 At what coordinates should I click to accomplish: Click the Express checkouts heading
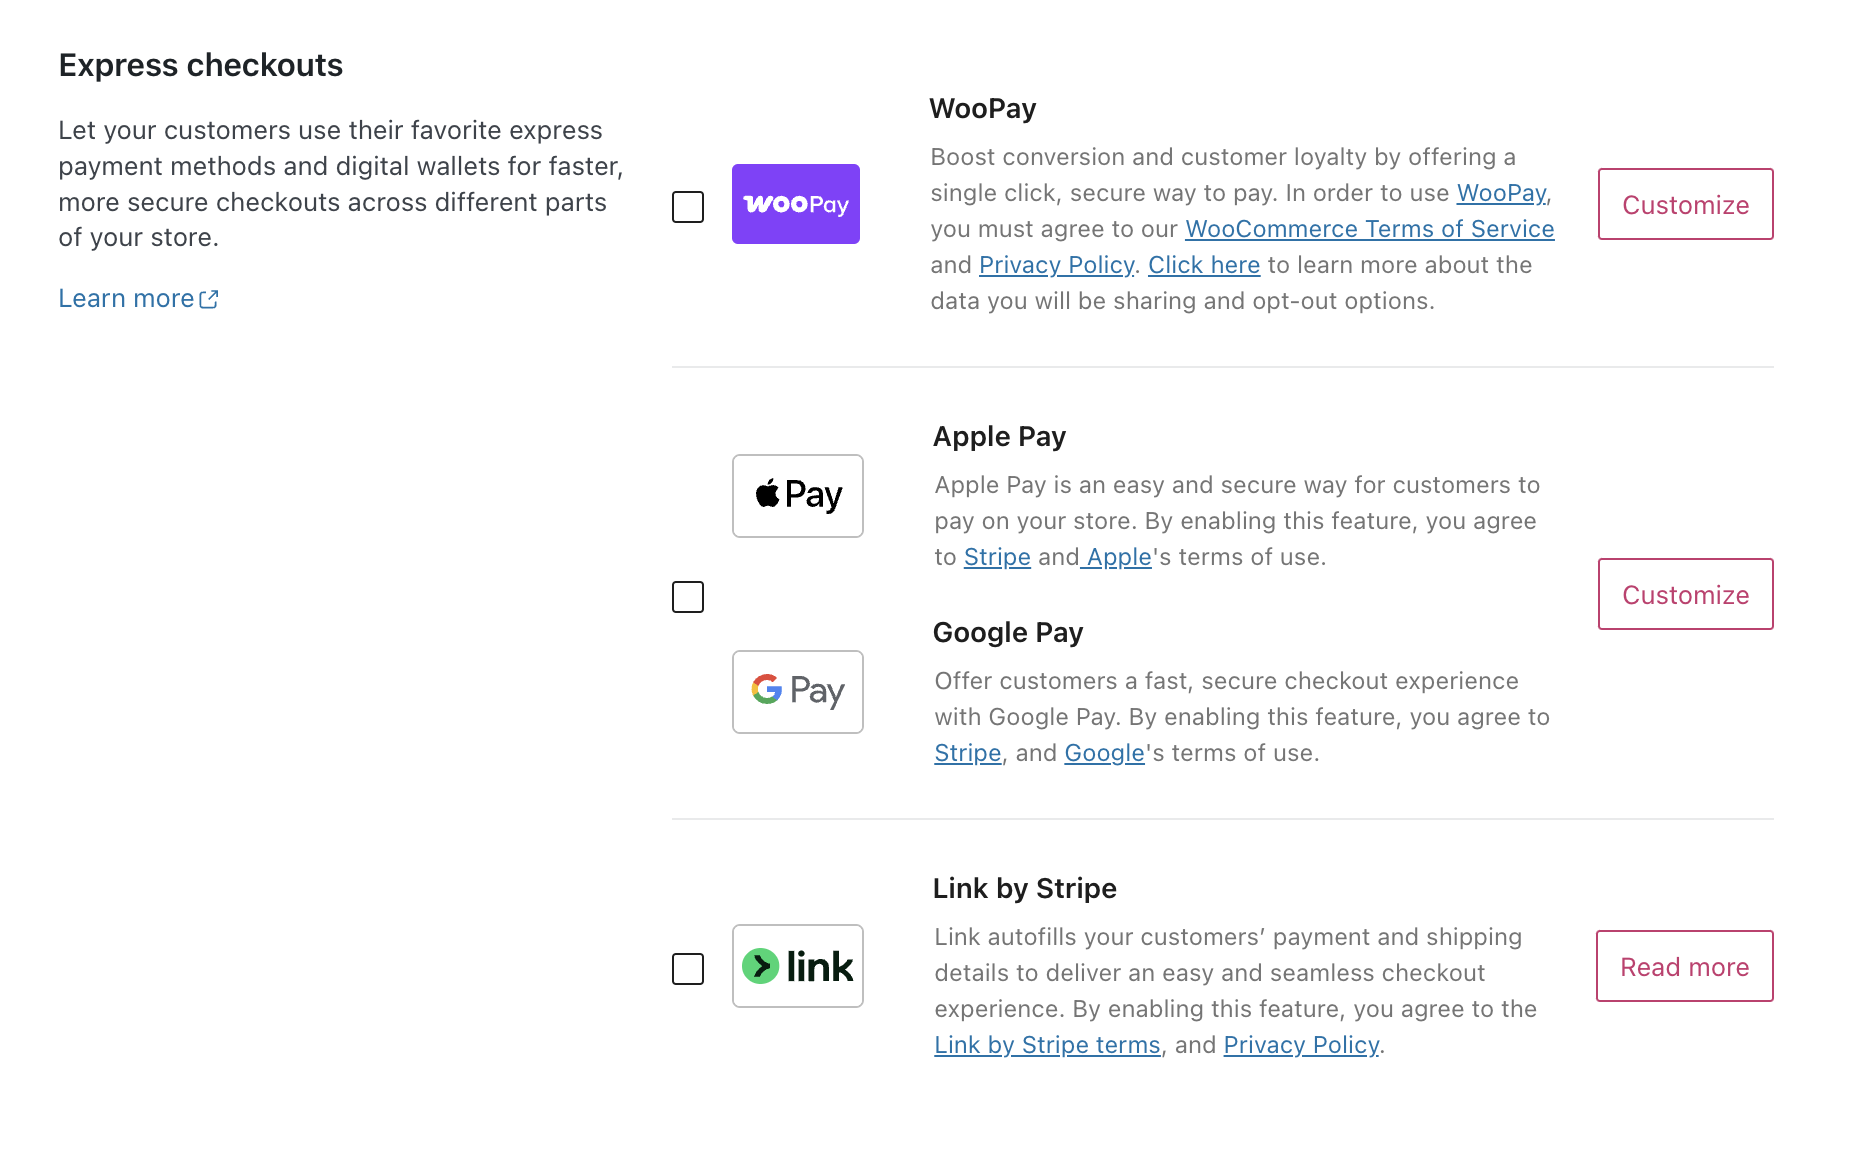tap(201, 65)
